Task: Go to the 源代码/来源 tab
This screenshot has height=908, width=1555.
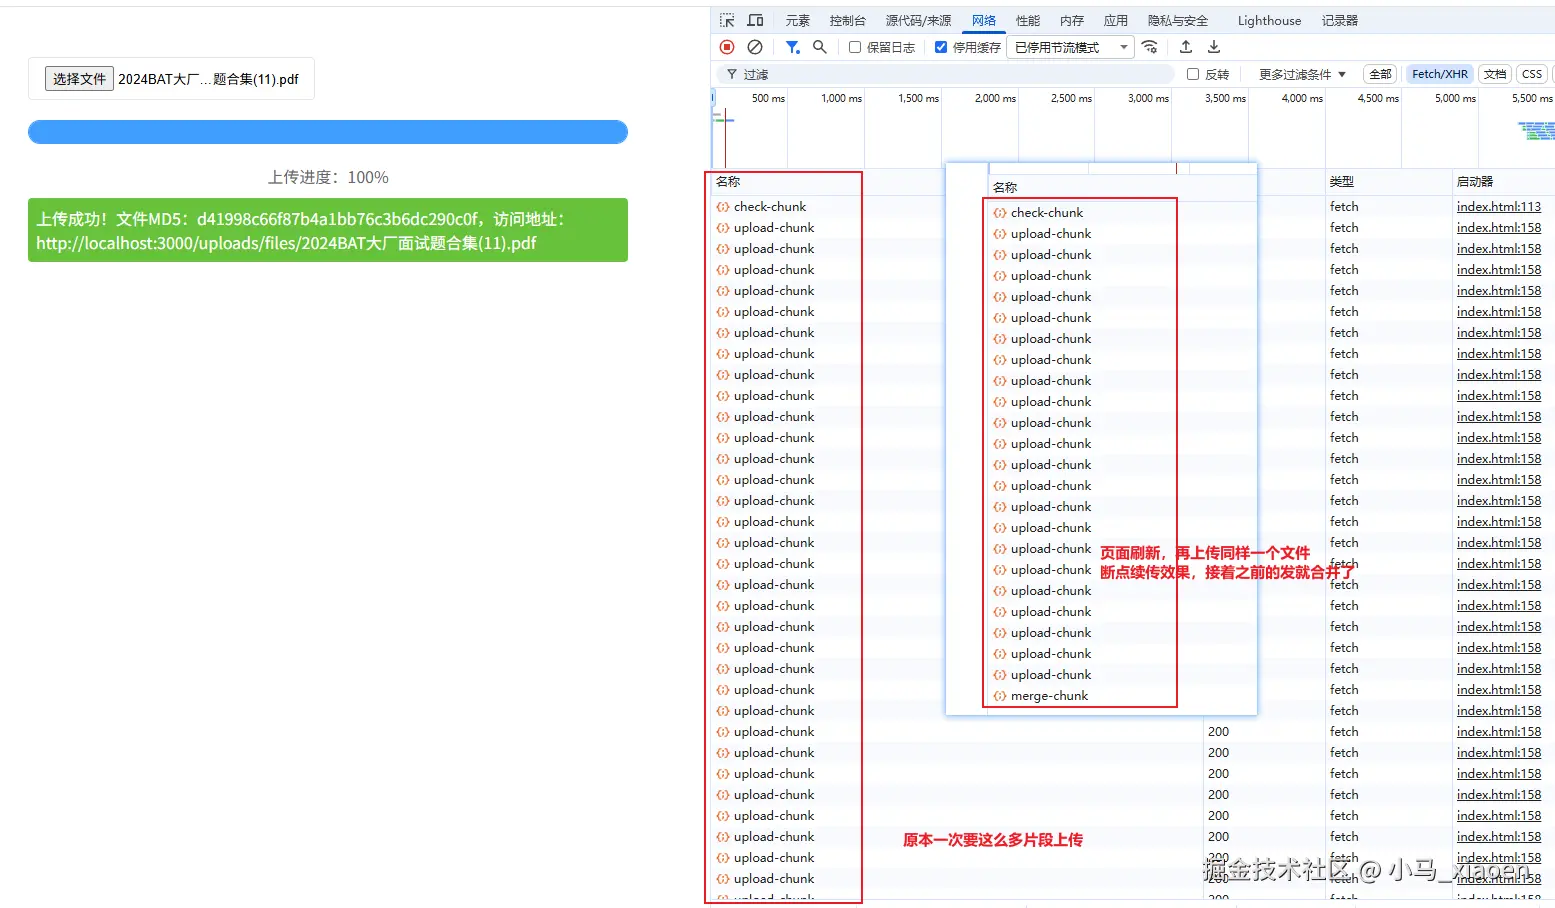Action: [x=918, y=20]
